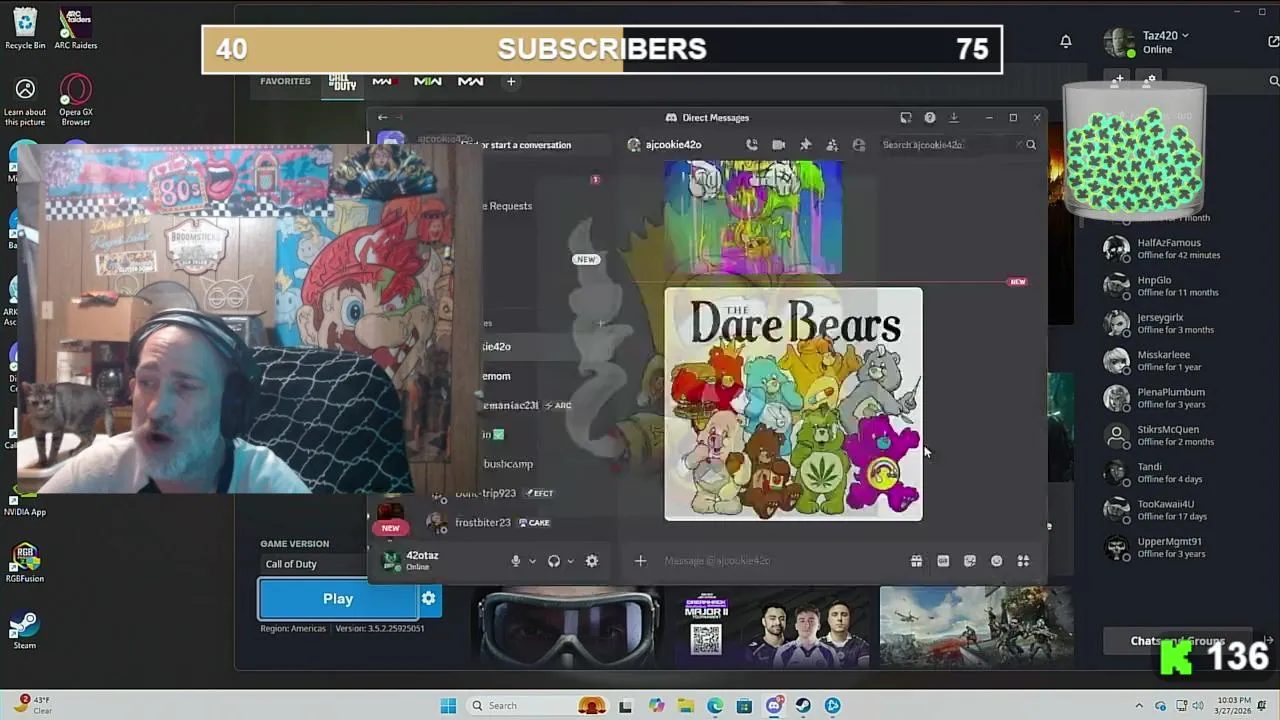Go back with Discord arrow
Viewport: 1280px width, 720px height.
click(x=382, y=117)
